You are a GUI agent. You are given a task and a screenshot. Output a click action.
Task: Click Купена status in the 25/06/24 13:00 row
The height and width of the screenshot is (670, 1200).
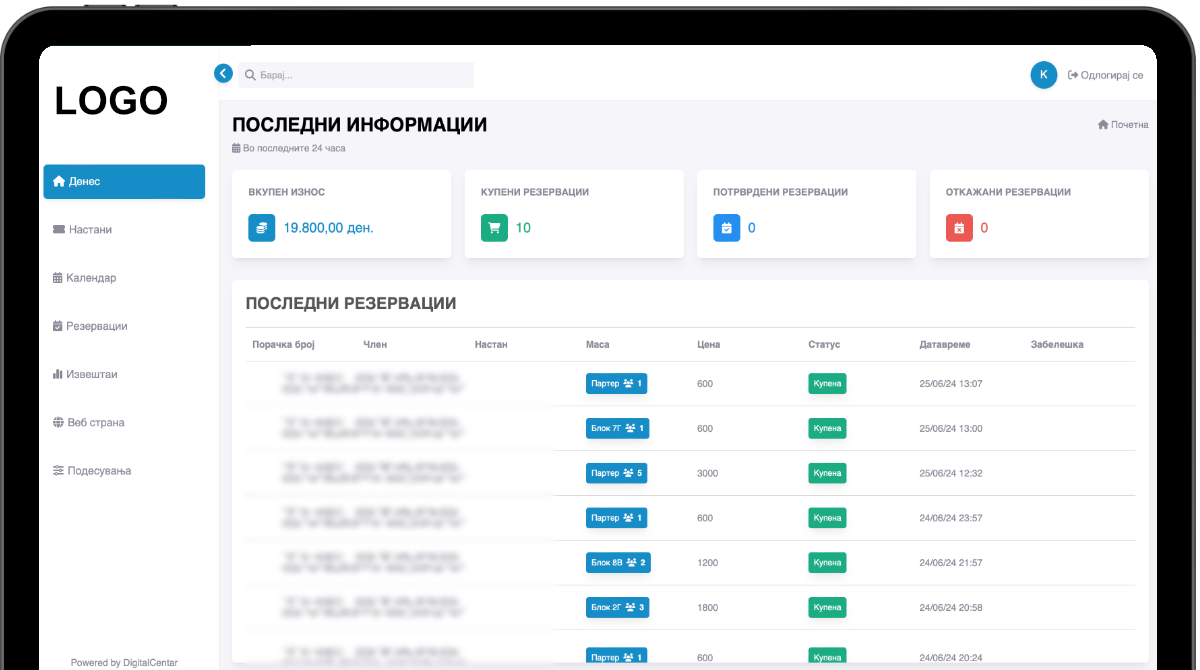827,429
